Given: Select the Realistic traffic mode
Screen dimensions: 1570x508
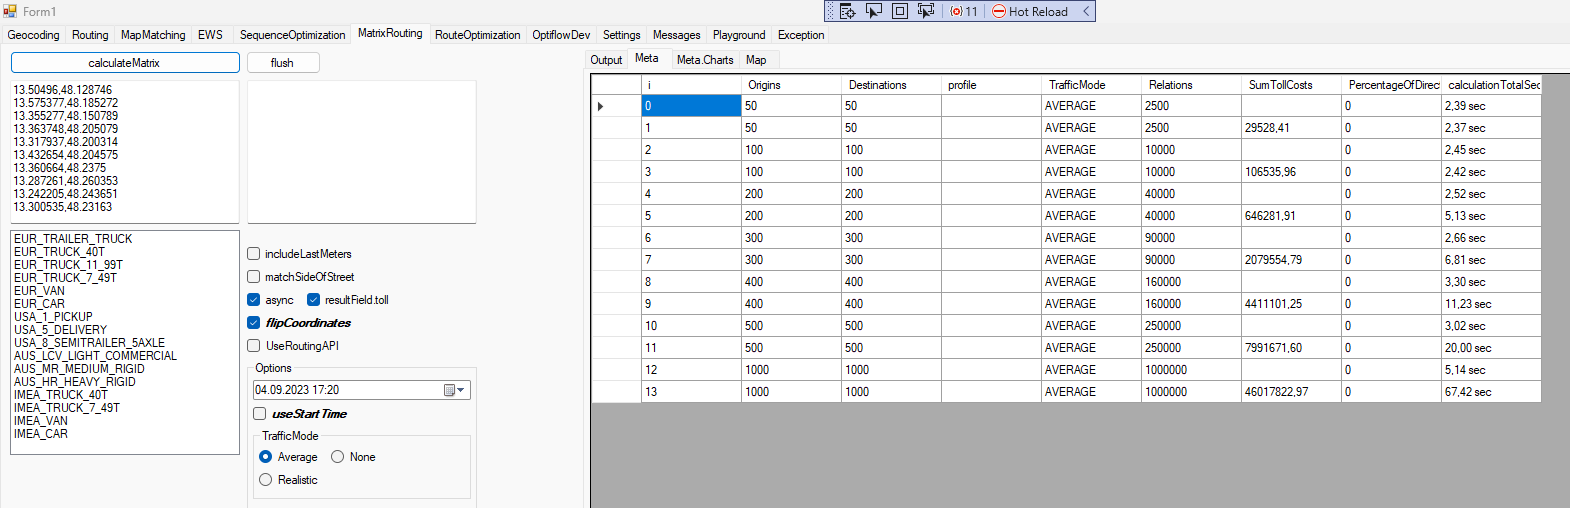Looking at the screenshot, I should pyautogui.click(x=266, y=480).
